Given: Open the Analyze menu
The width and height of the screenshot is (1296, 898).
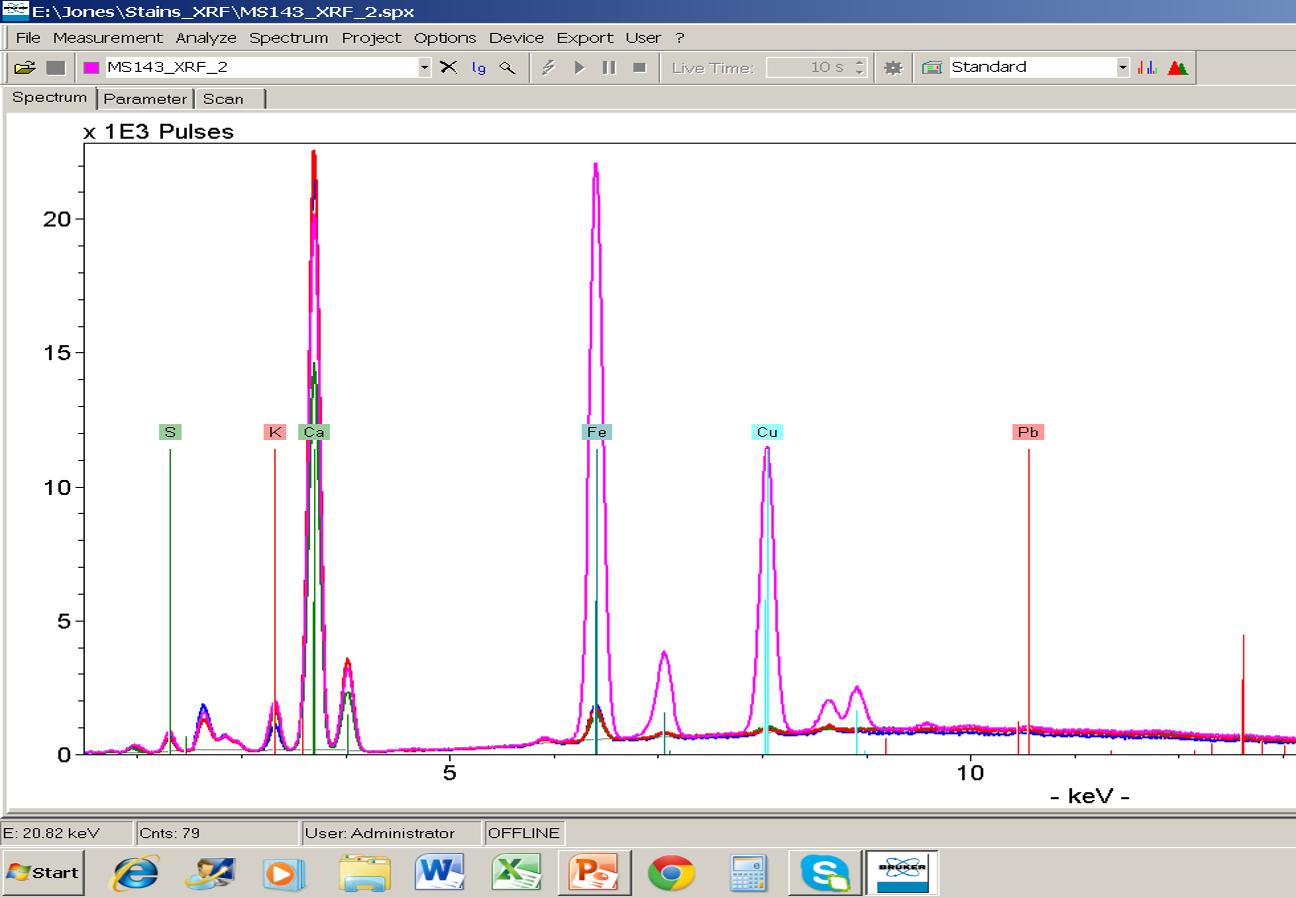Looking at the screenshot, I should click(x=206, y=38).
